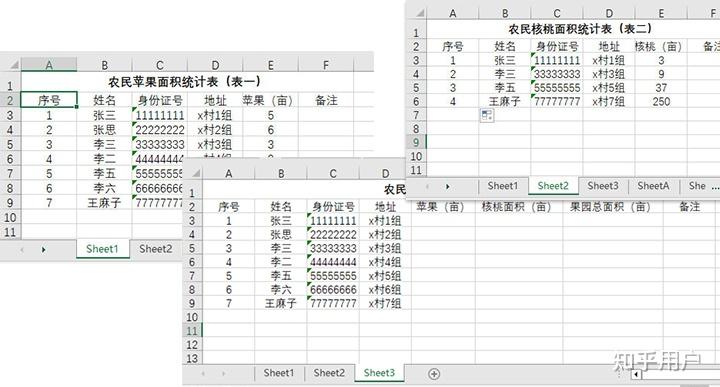Select 身份证号 header in Sheet3 window

(x=333, y=207)
